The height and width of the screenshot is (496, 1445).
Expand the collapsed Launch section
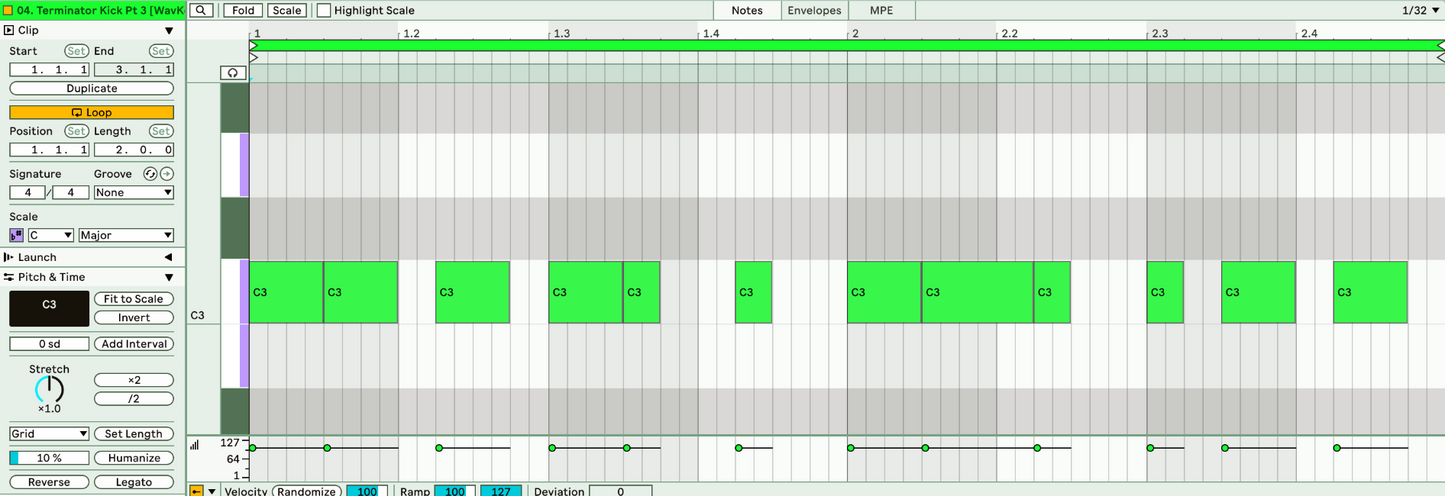(x=168, y=257)
